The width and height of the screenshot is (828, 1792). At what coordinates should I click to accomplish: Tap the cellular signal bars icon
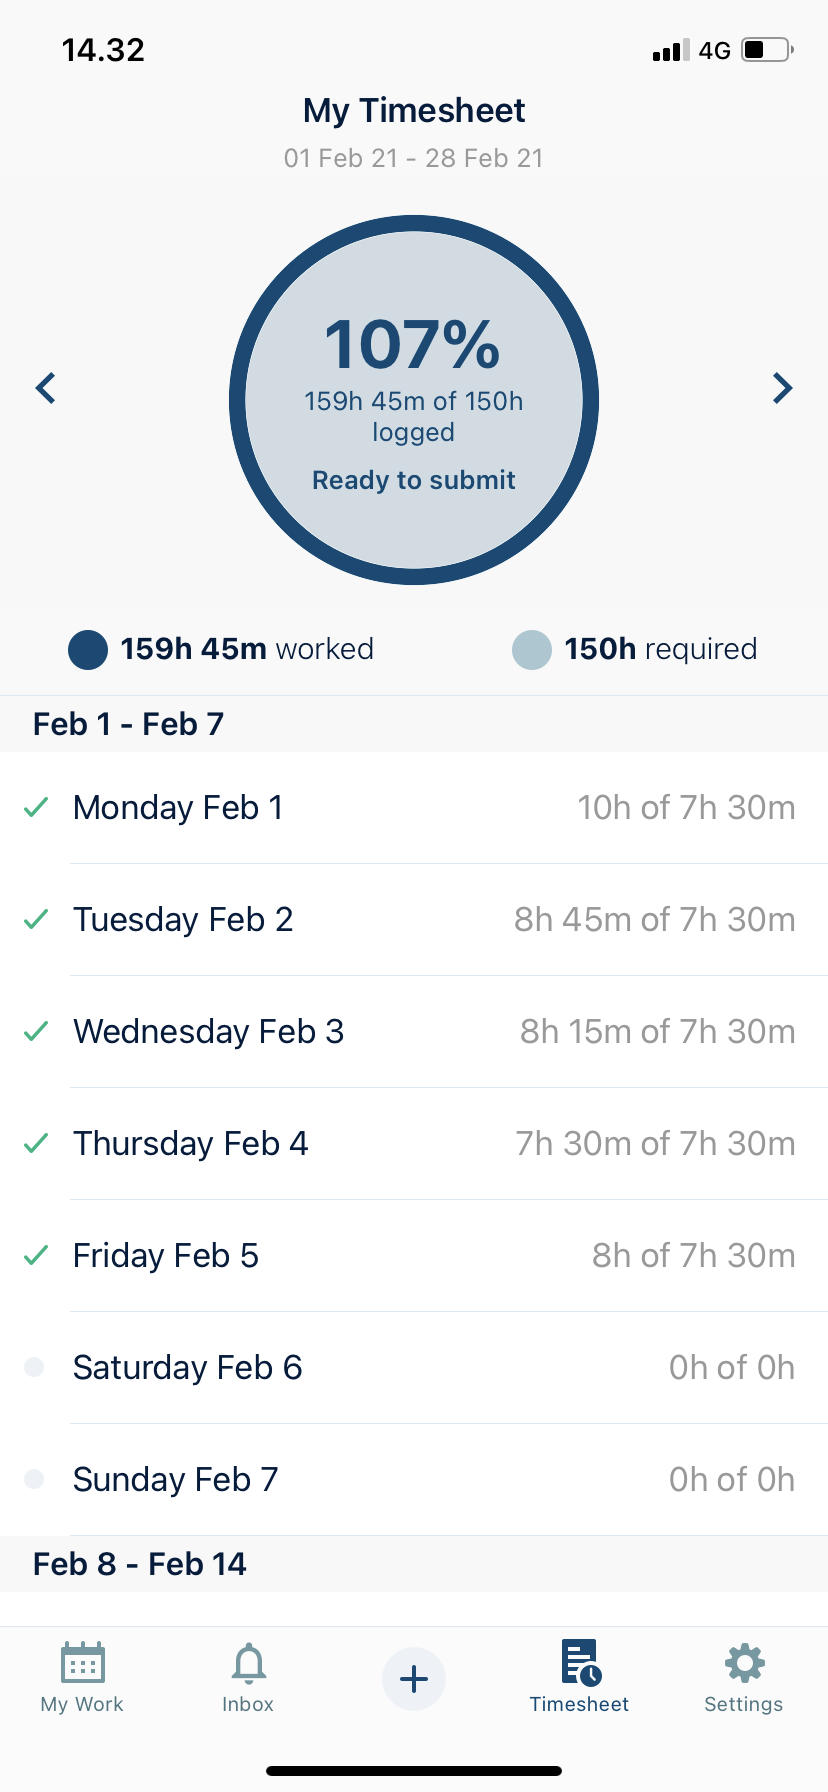[670, 51]
